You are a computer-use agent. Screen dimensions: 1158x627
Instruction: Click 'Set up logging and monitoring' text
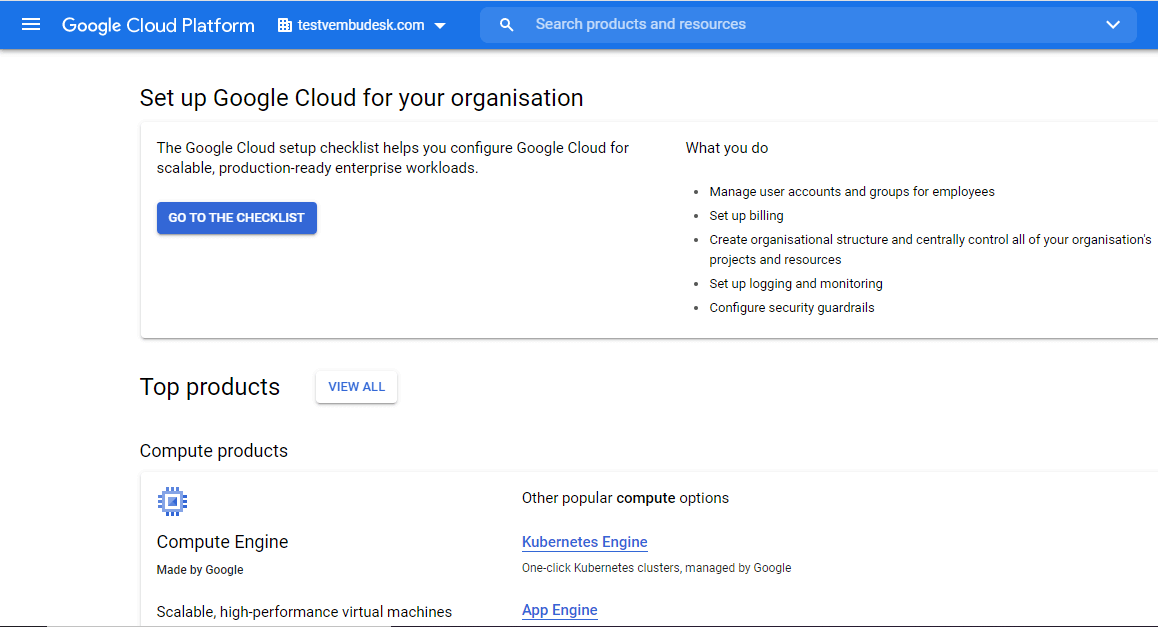795,284
